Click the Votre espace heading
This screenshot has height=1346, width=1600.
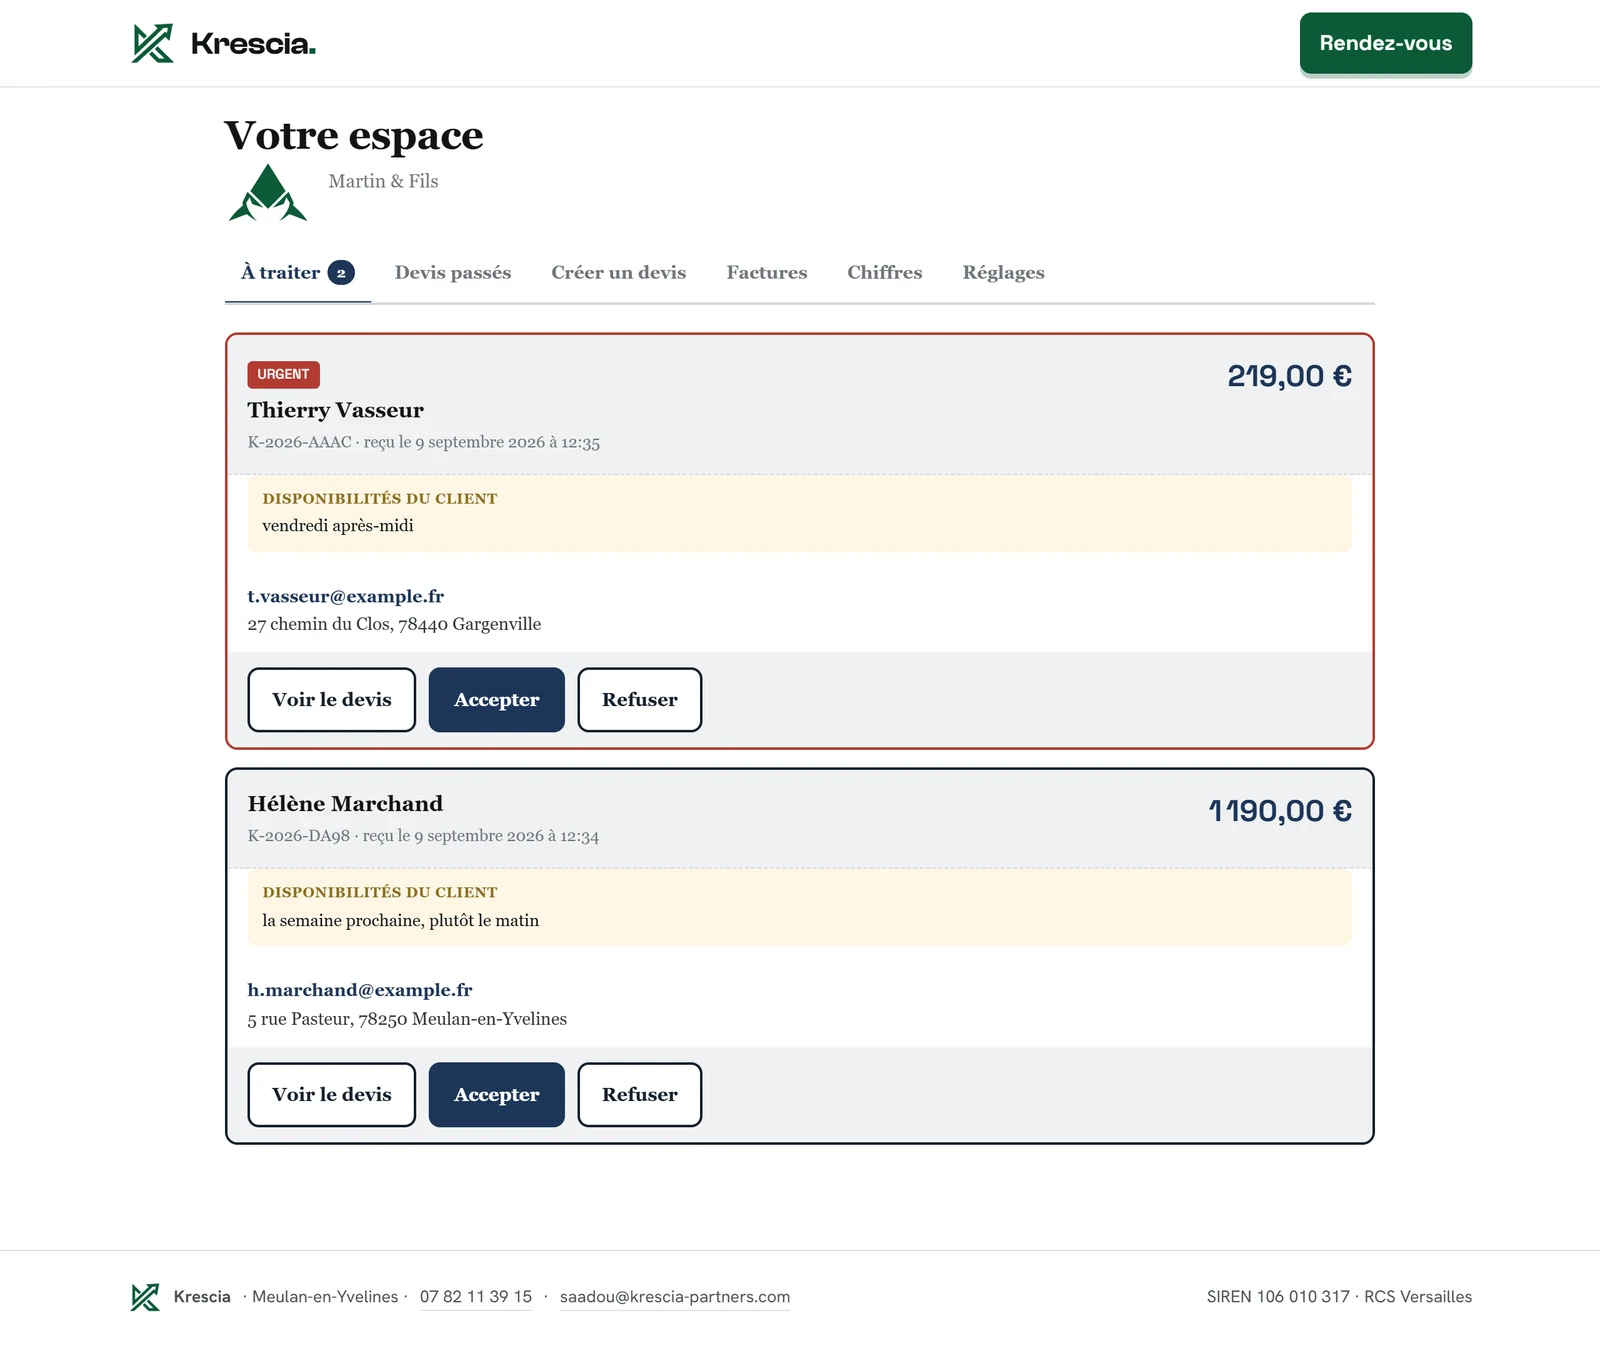click(354, 136)
